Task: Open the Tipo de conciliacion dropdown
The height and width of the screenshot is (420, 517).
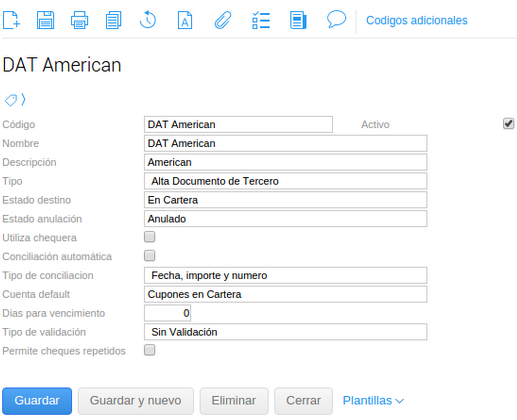Action: tap(286, 275)
